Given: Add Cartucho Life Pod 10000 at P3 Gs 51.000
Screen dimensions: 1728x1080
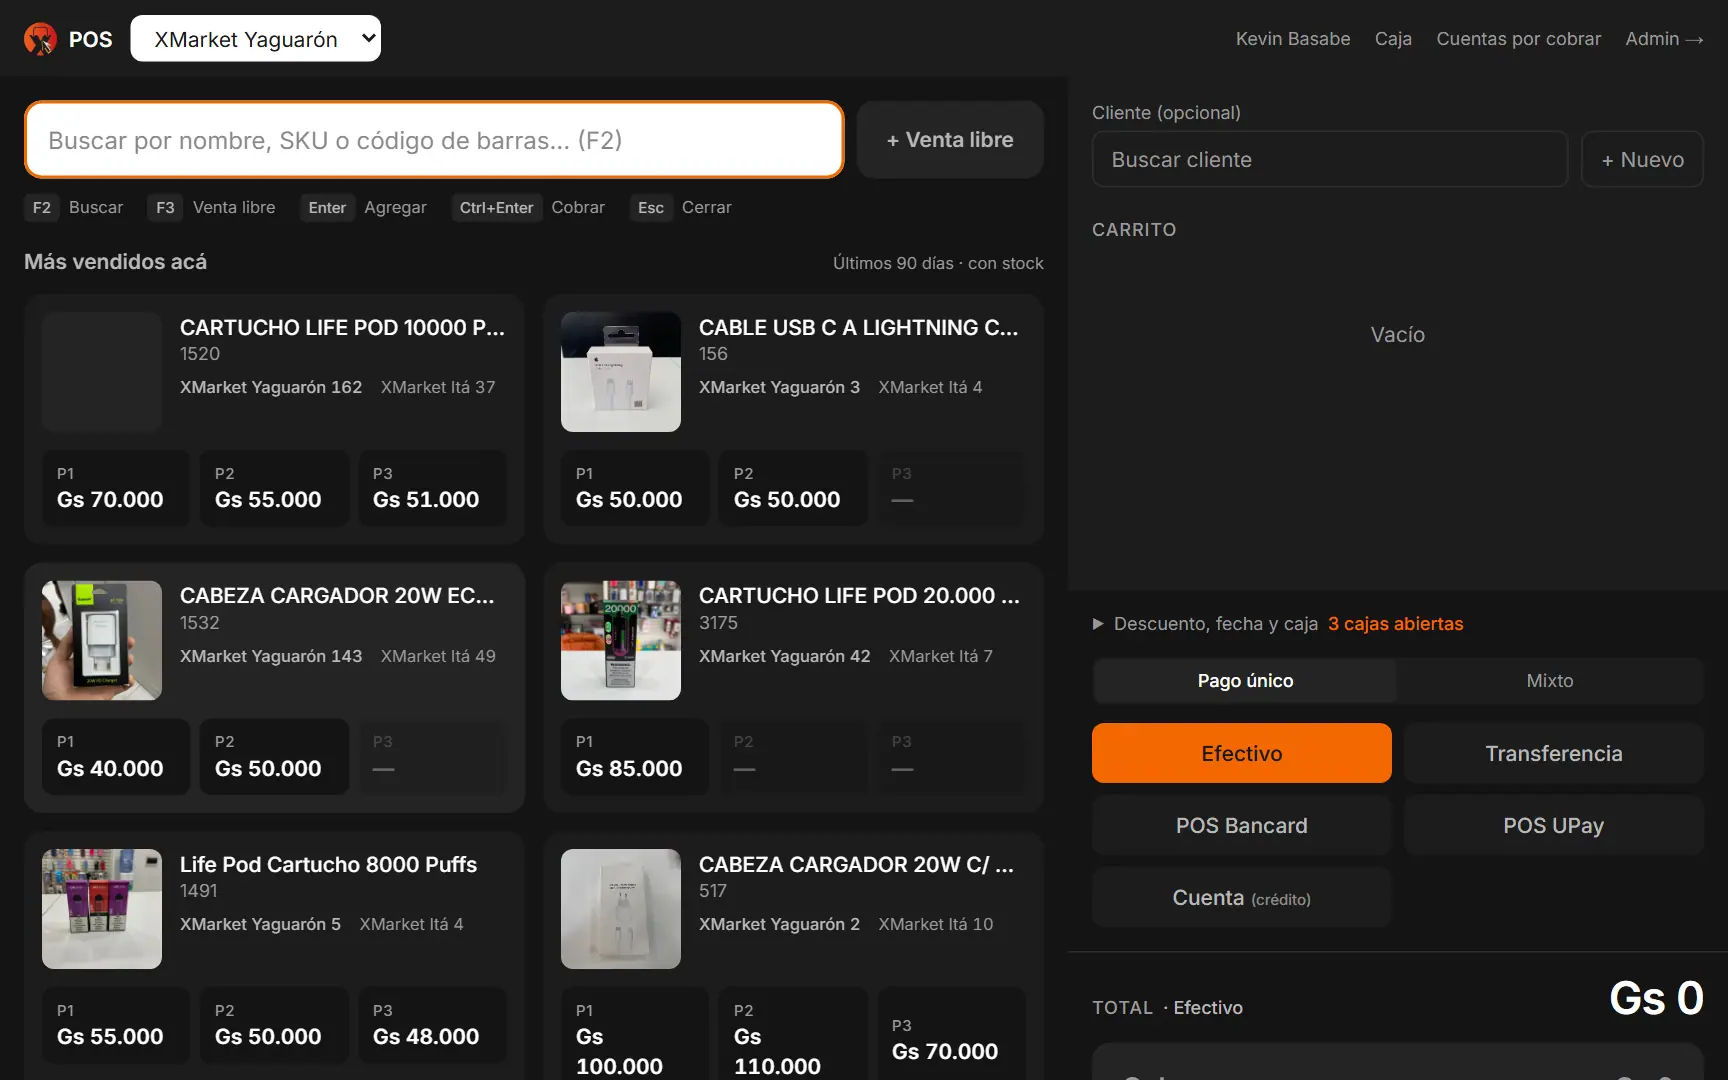Looking at the screenshot, I should coord(432,488).
